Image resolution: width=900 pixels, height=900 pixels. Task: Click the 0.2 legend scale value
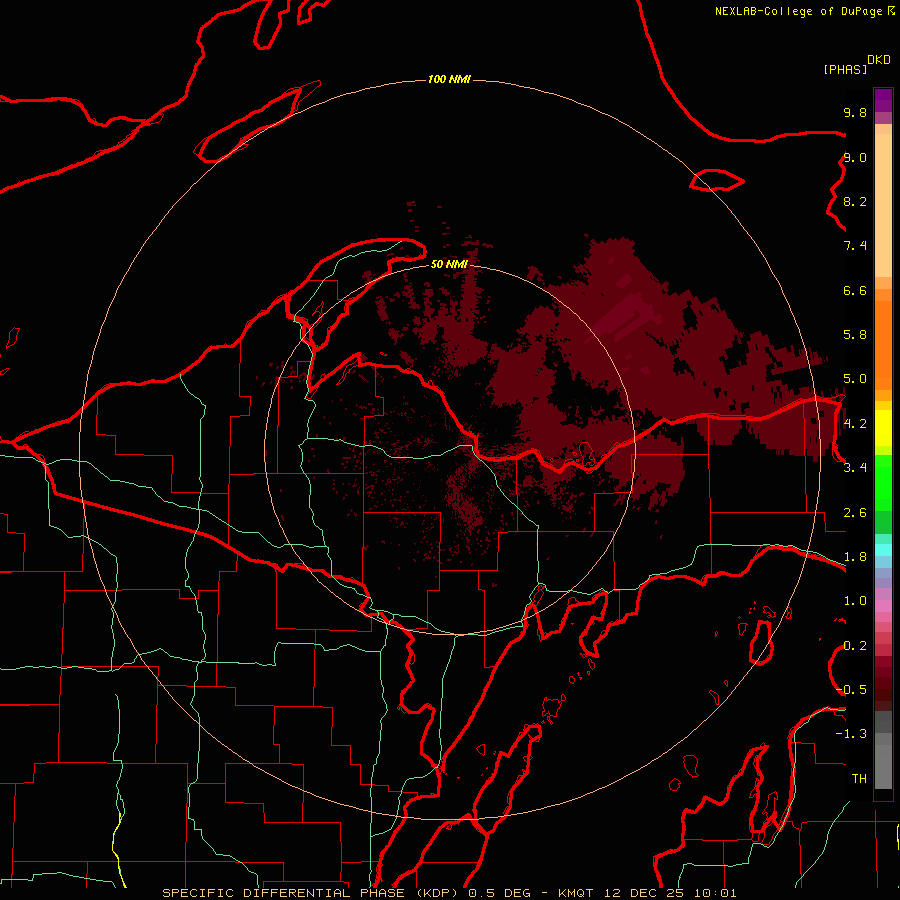[855, 645]
